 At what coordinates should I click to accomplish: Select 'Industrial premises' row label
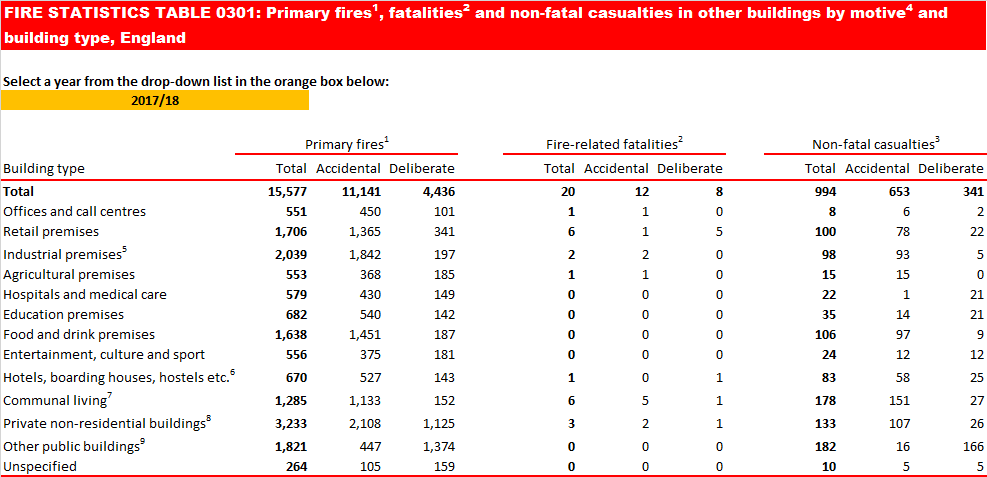point(65,254)
